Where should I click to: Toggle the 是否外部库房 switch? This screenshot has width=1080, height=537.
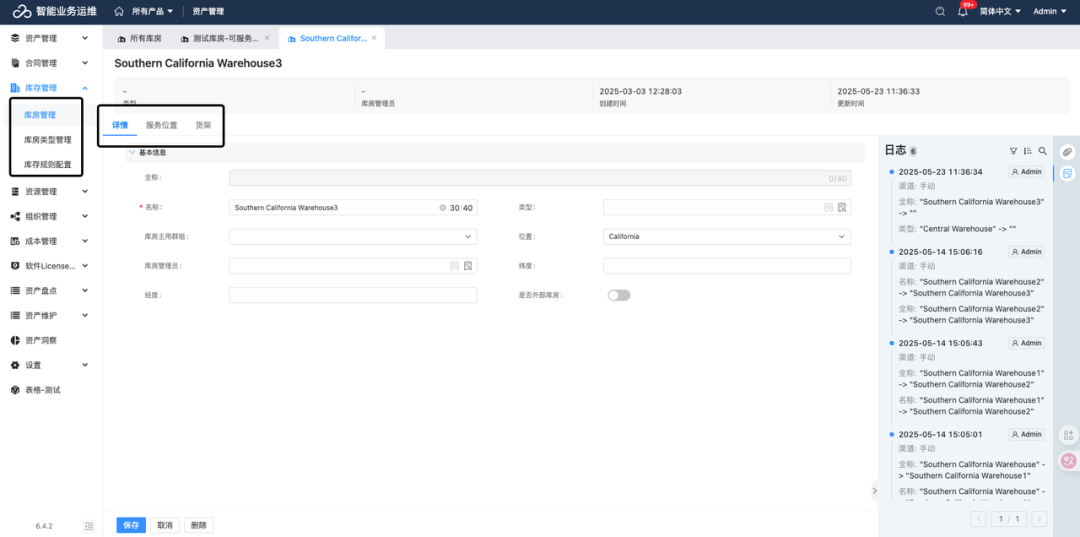click(x=619, y=295)
